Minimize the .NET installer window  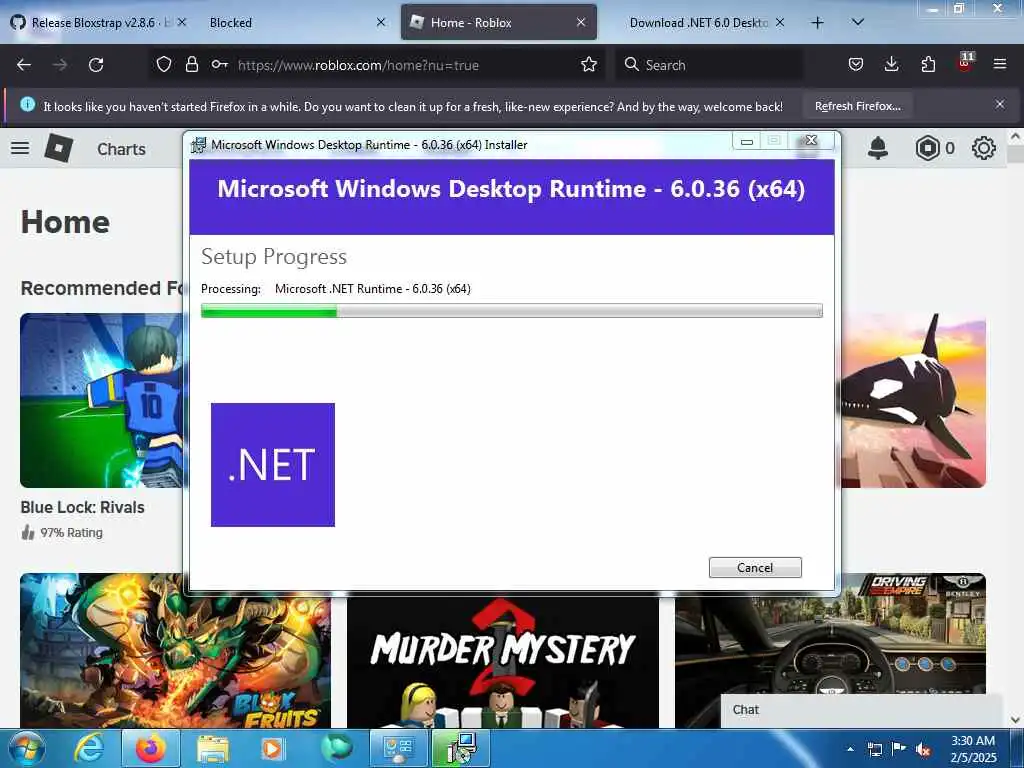tap(747, 141)
